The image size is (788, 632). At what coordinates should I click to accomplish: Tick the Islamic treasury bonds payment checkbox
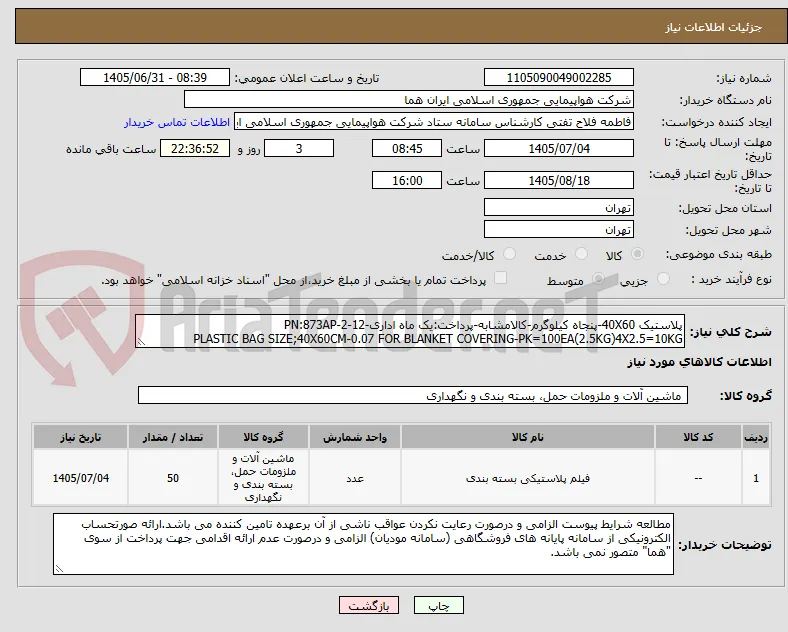coord(501,278)
